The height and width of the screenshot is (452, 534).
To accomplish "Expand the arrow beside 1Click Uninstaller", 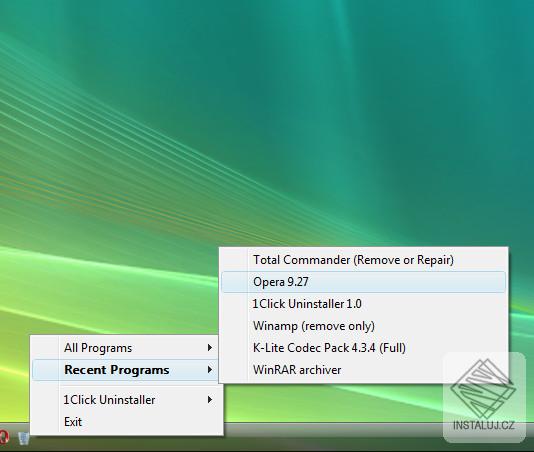I will coord(210,400).
